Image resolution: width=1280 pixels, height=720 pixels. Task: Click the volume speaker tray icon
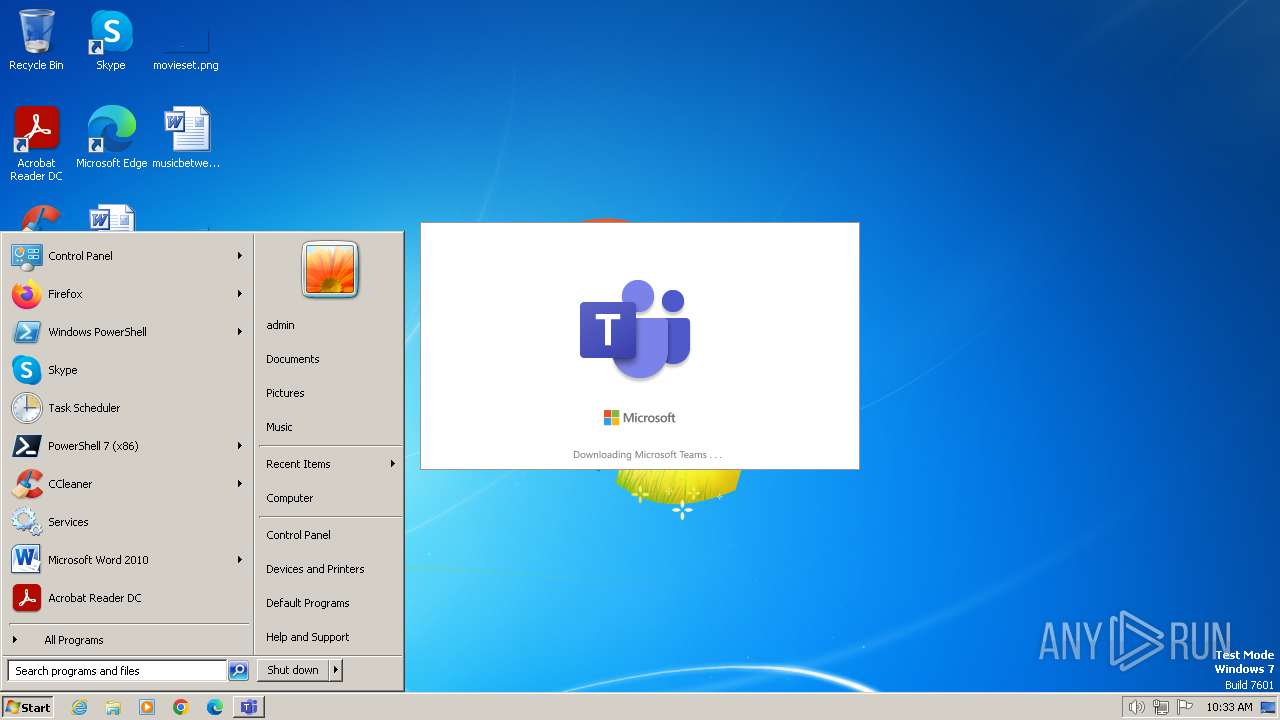1136,707
